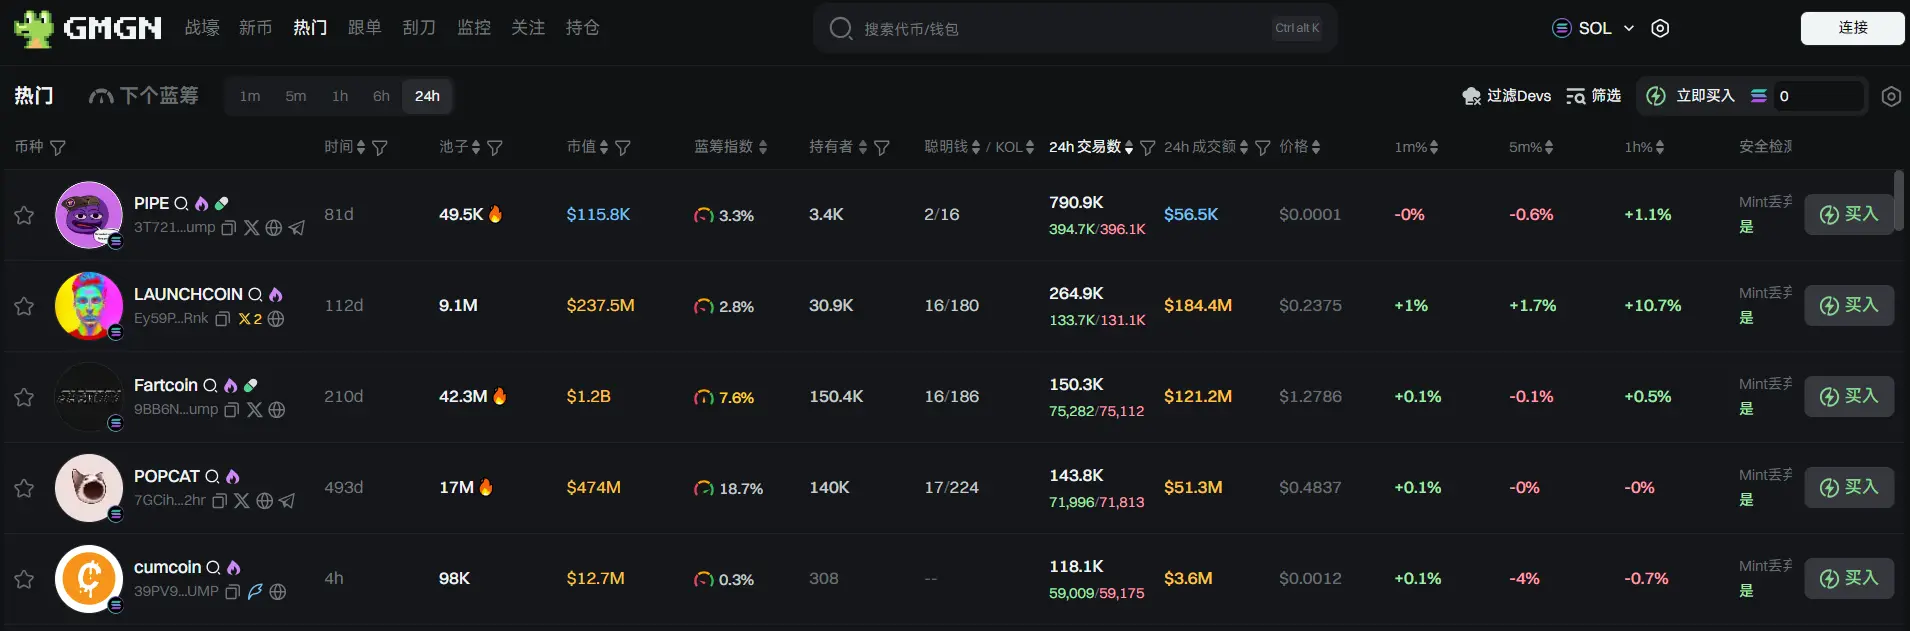1910x631 pixels.
Task: Switch to the 1h timeframe tab
Action: tap(340, 96)
